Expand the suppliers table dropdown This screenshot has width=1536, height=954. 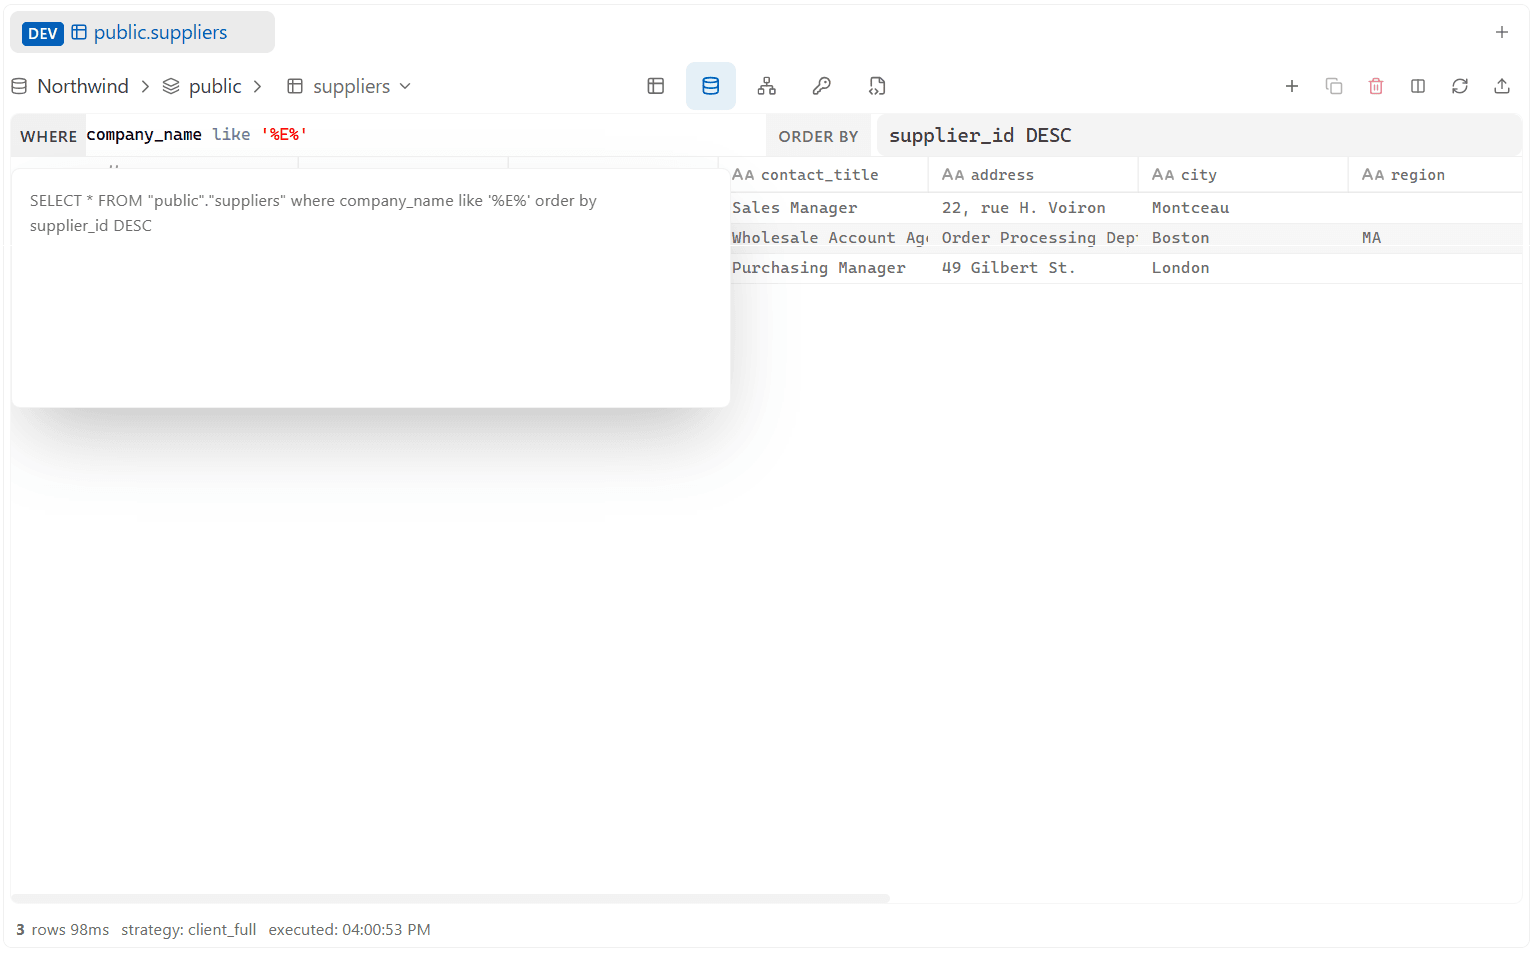pyautogui.click(x=405, y=86)
